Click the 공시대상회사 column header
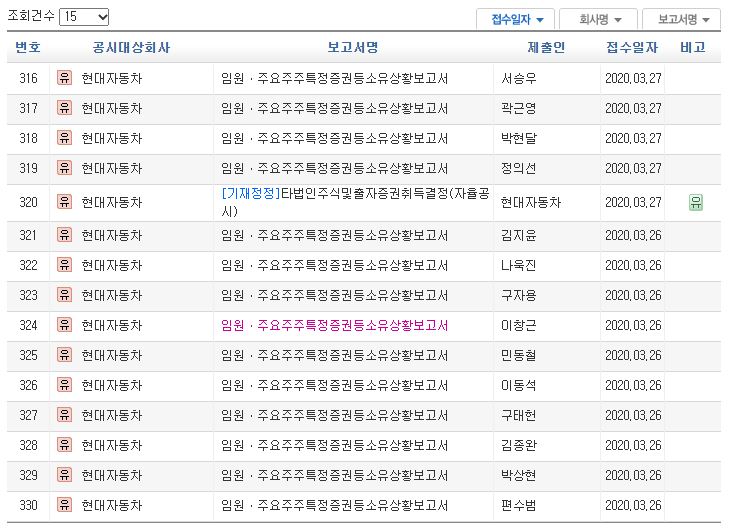Image resolution: width=730 pixels, height=525 pixels. (x=131, y=47)
